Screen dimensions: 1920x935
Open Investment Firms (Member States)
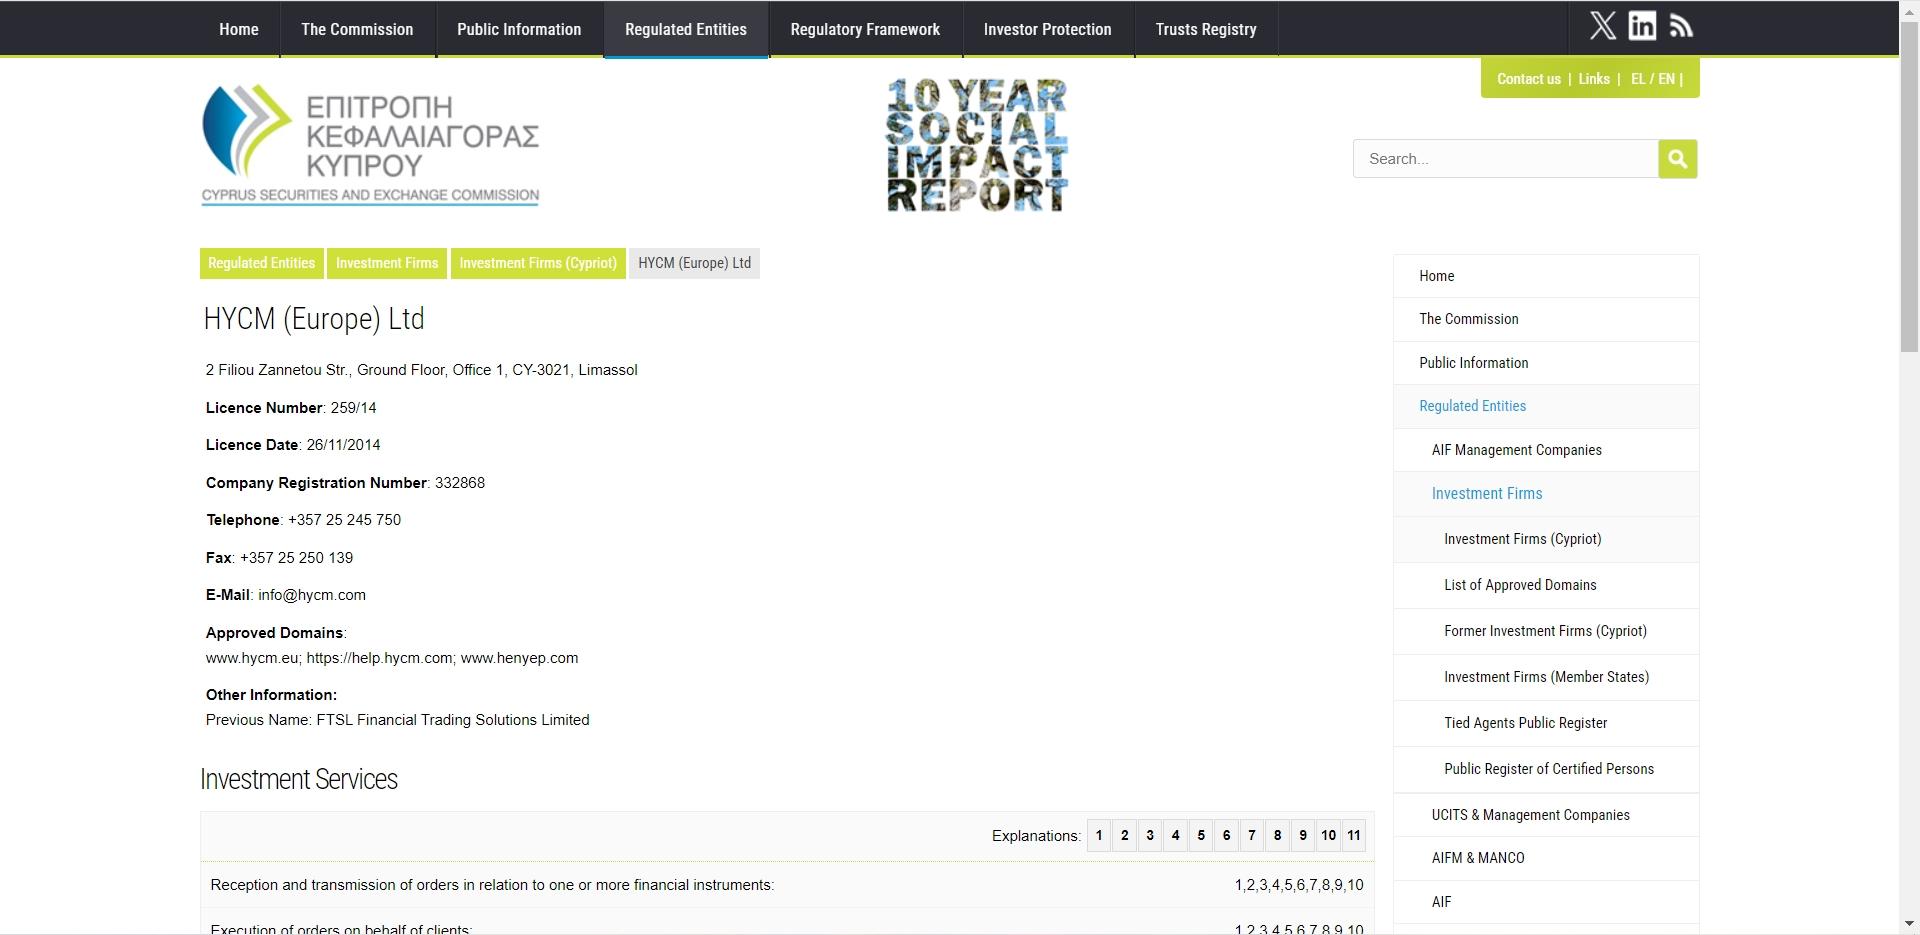point(1546,677)
